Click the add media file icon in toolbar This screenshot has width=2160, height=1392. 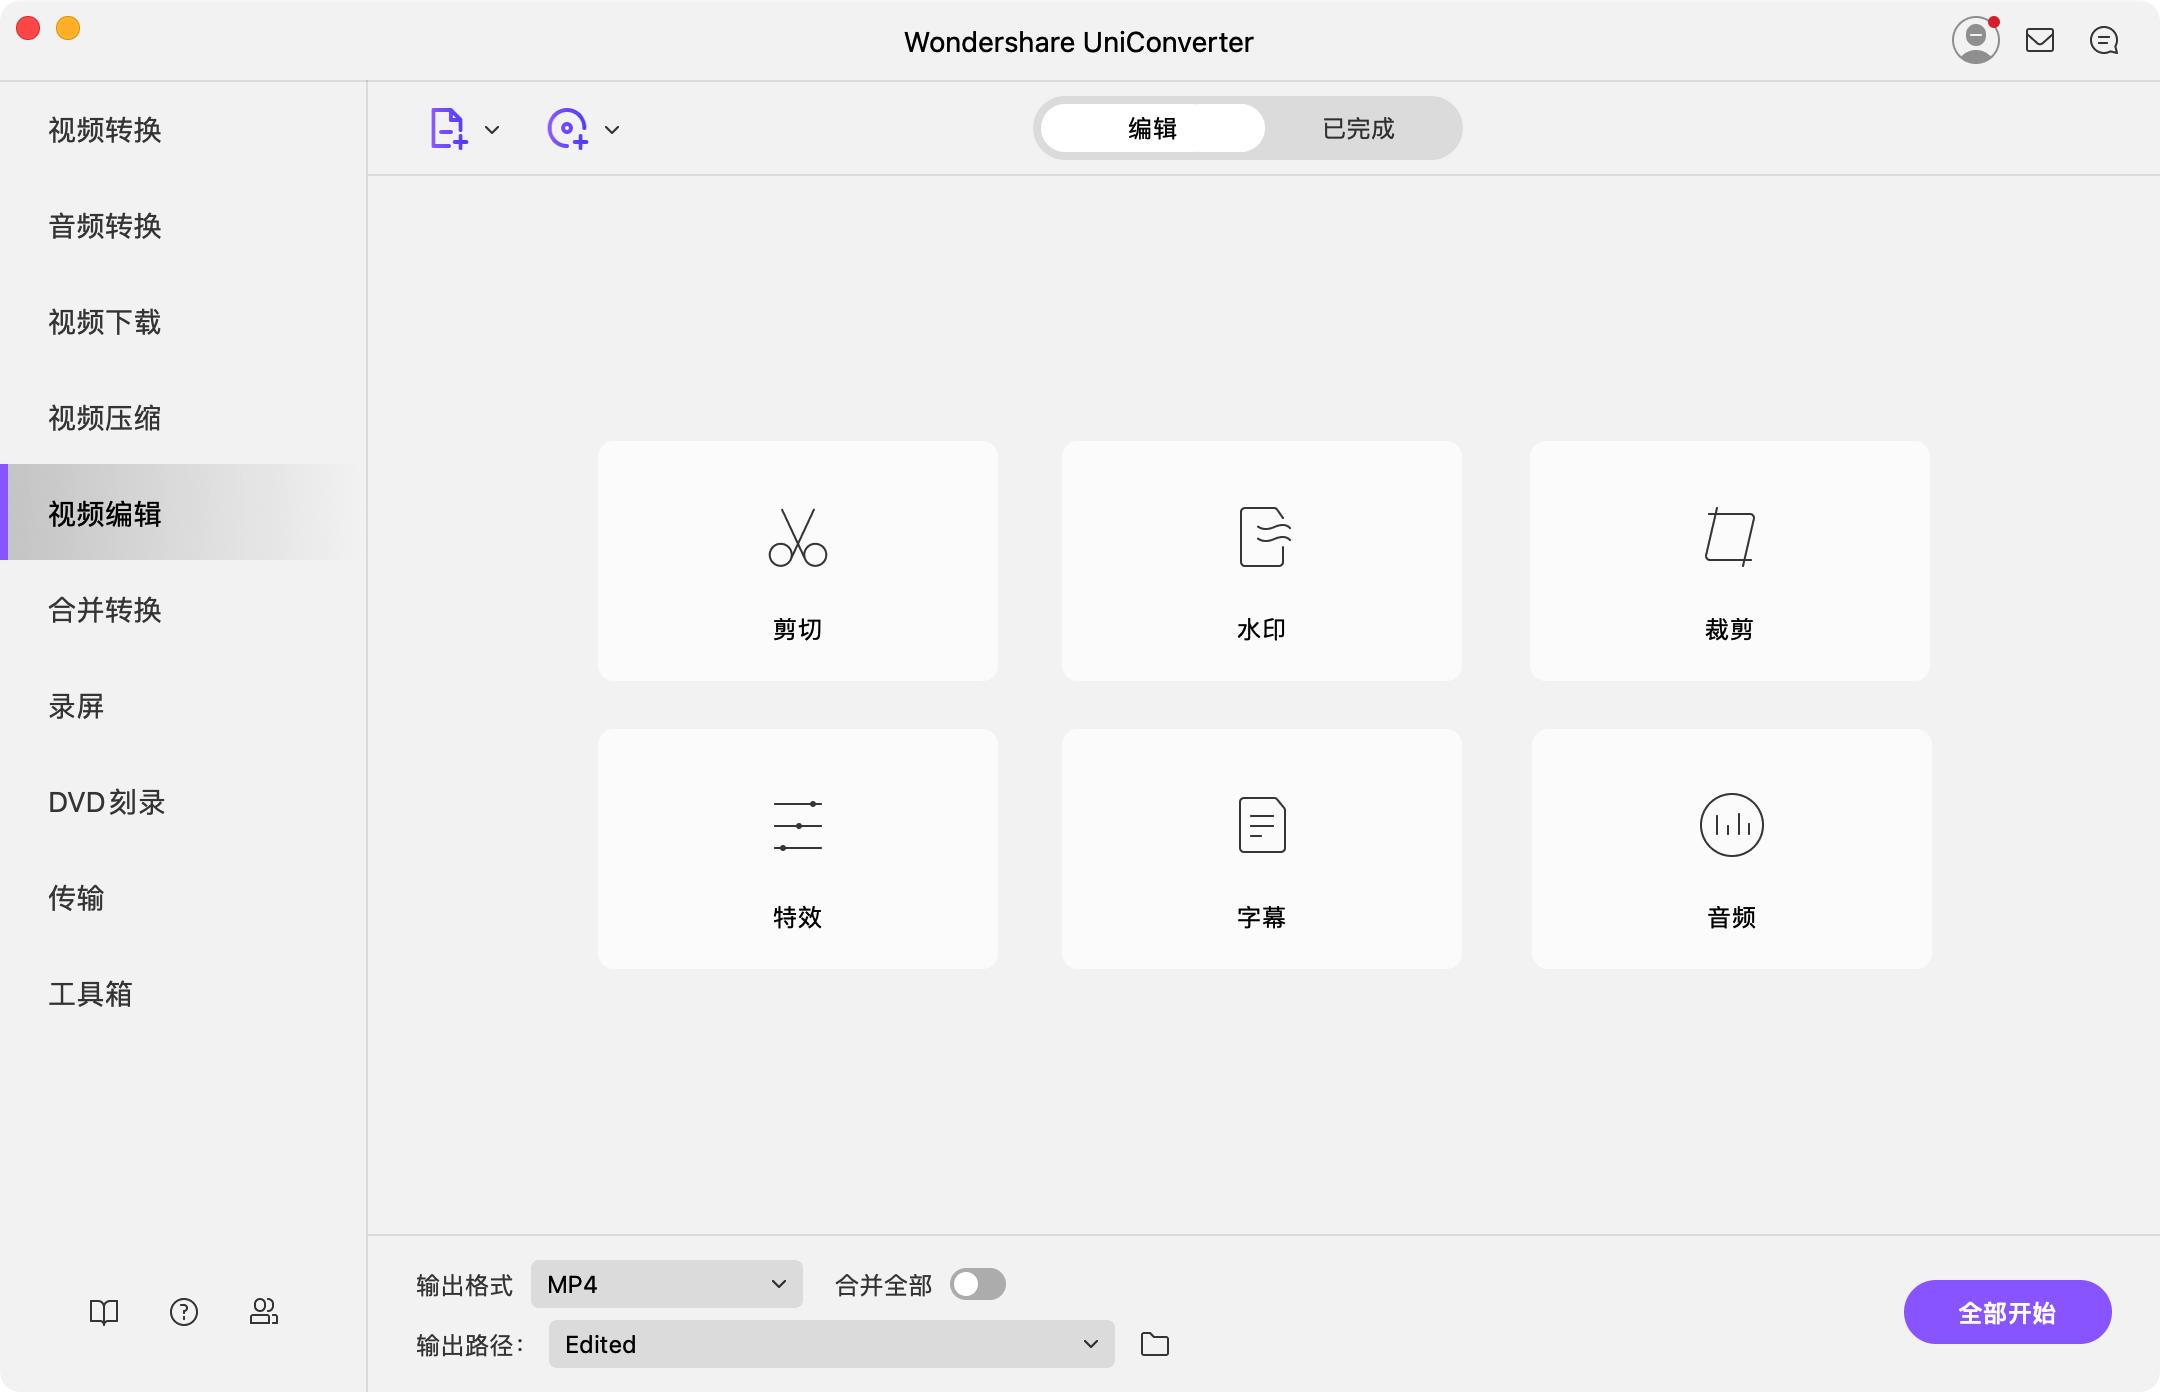[447, 128]
